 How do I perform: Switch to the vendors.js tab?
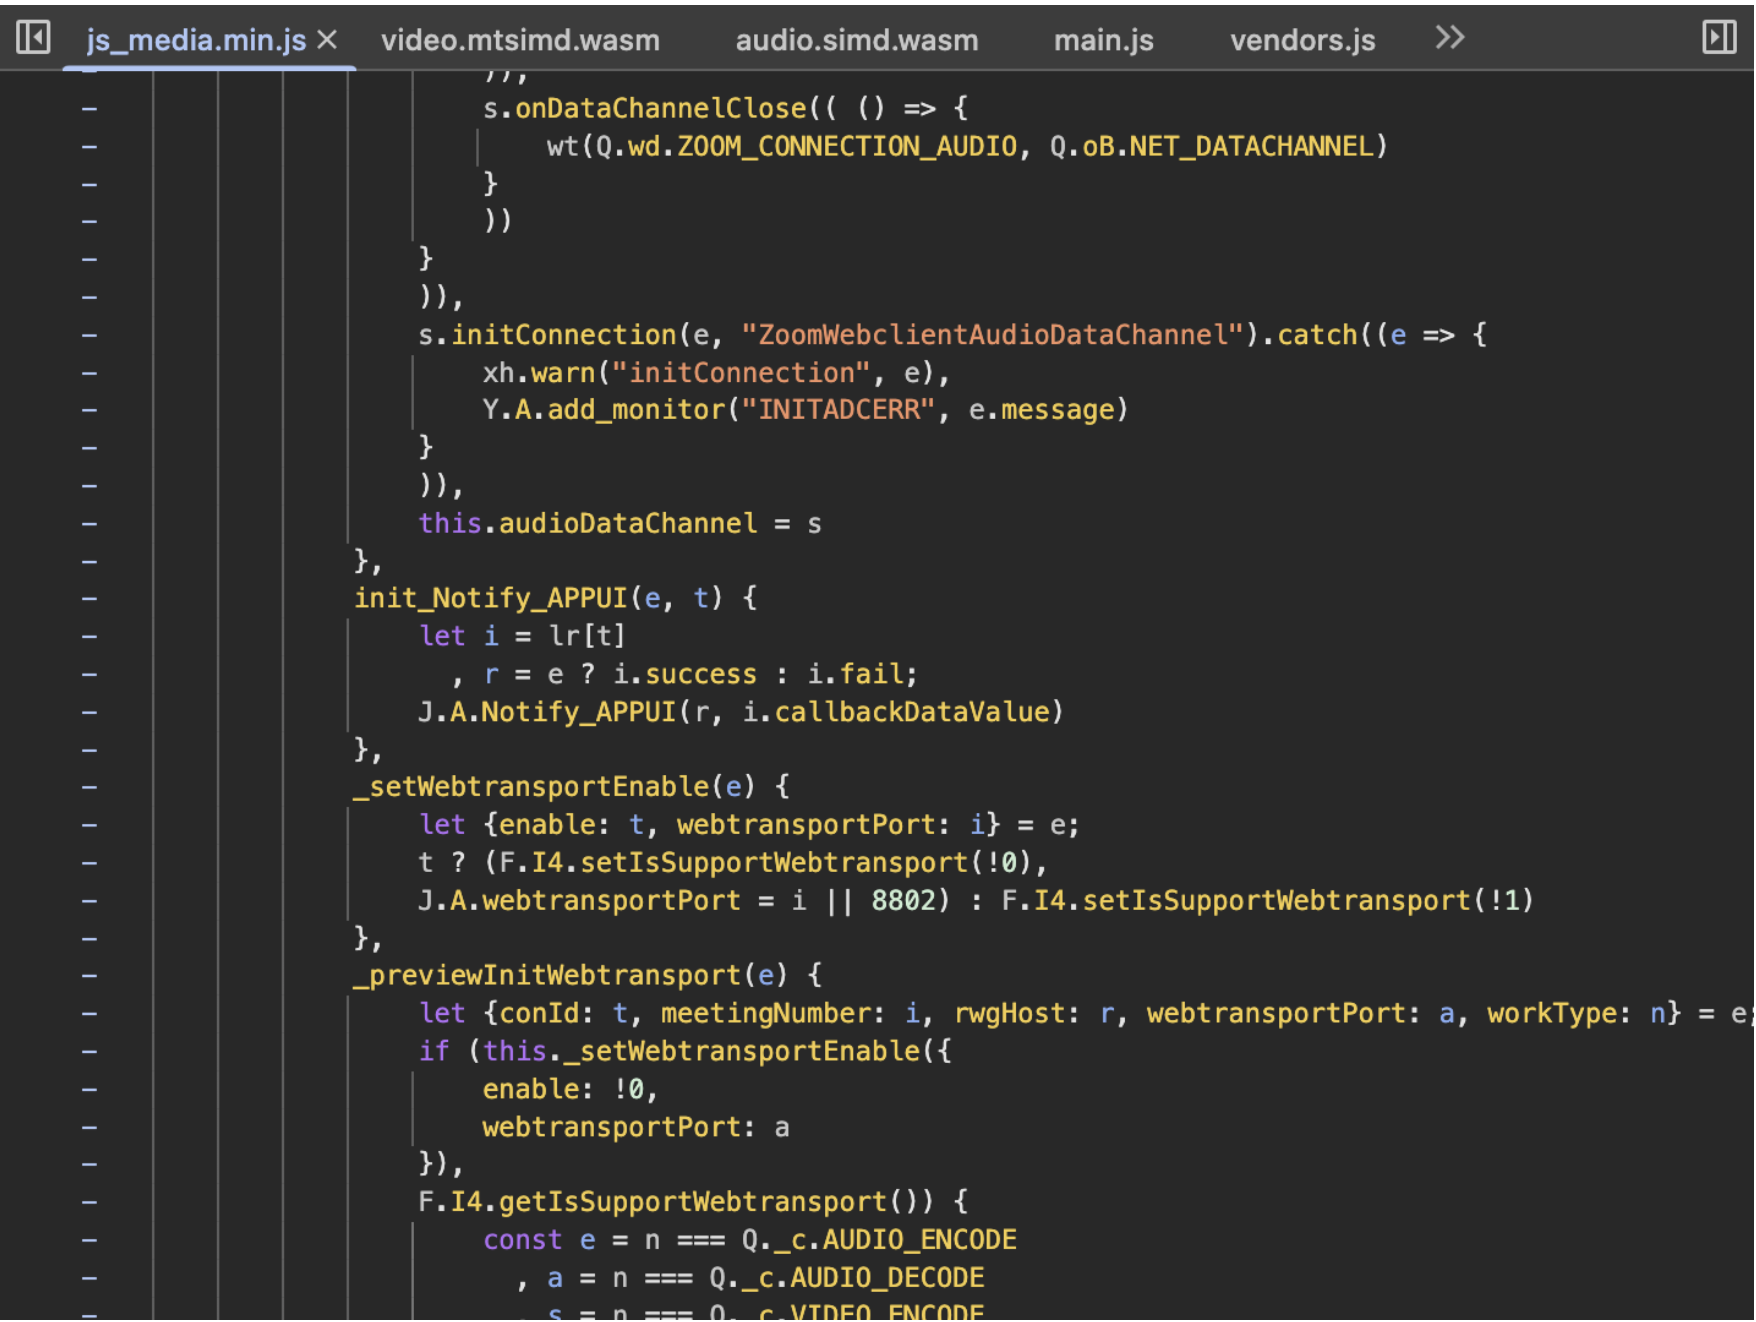(1303, 40)
